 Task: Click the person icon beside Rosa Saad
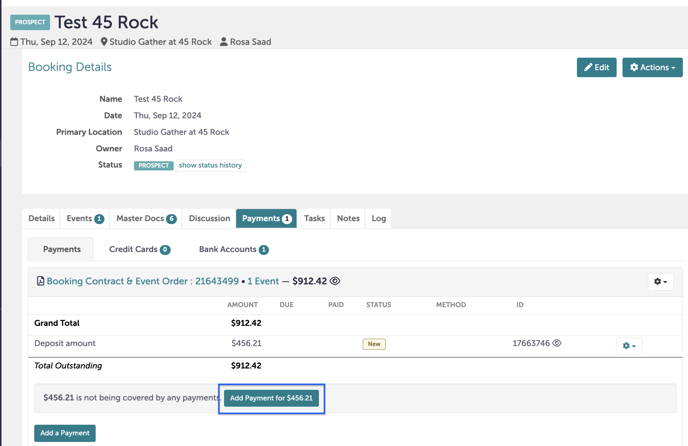[224, 42]
